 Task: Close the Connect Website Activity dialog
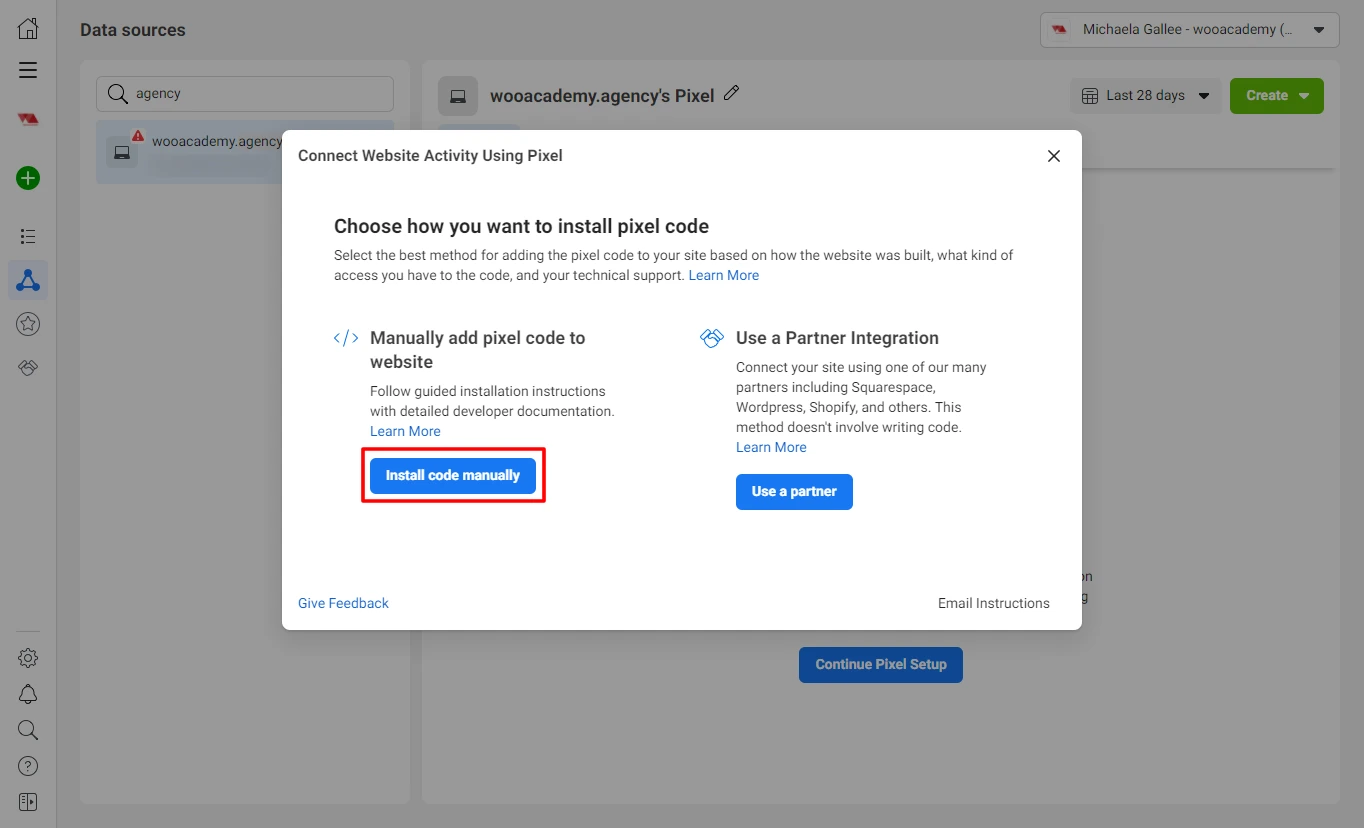tap(1053, 156)
